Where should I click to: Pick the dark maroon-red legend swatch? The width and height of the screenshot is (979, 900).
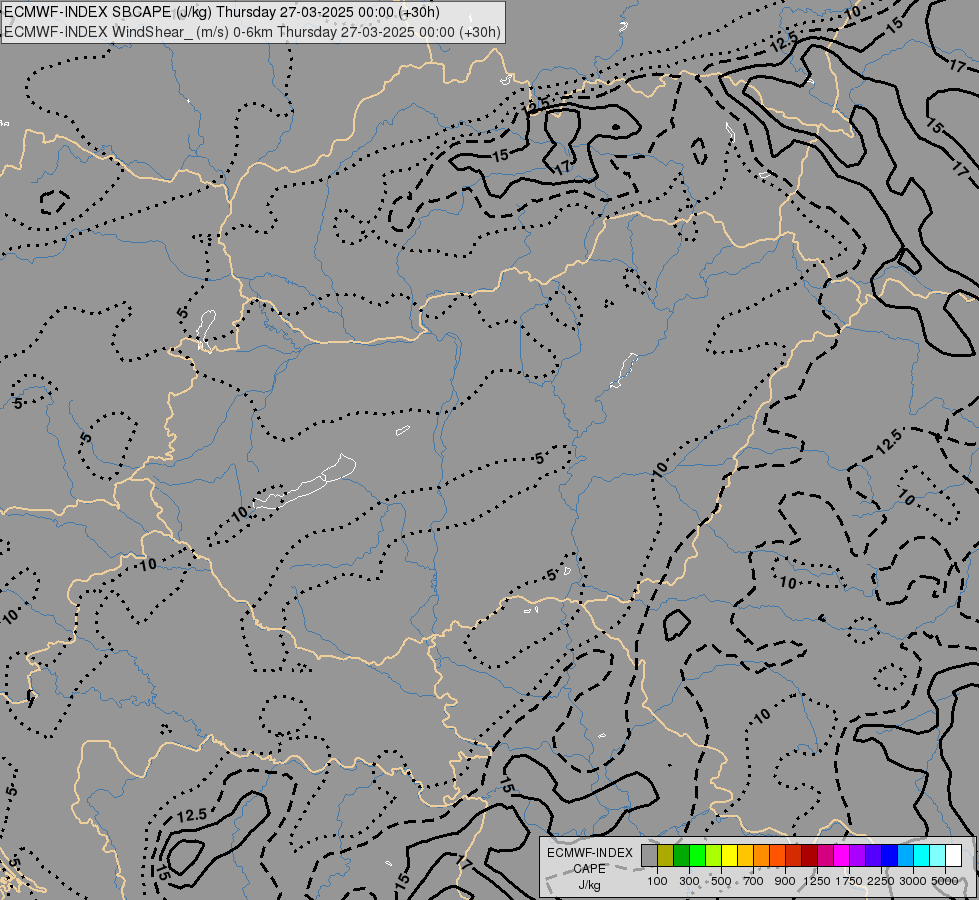809,856
